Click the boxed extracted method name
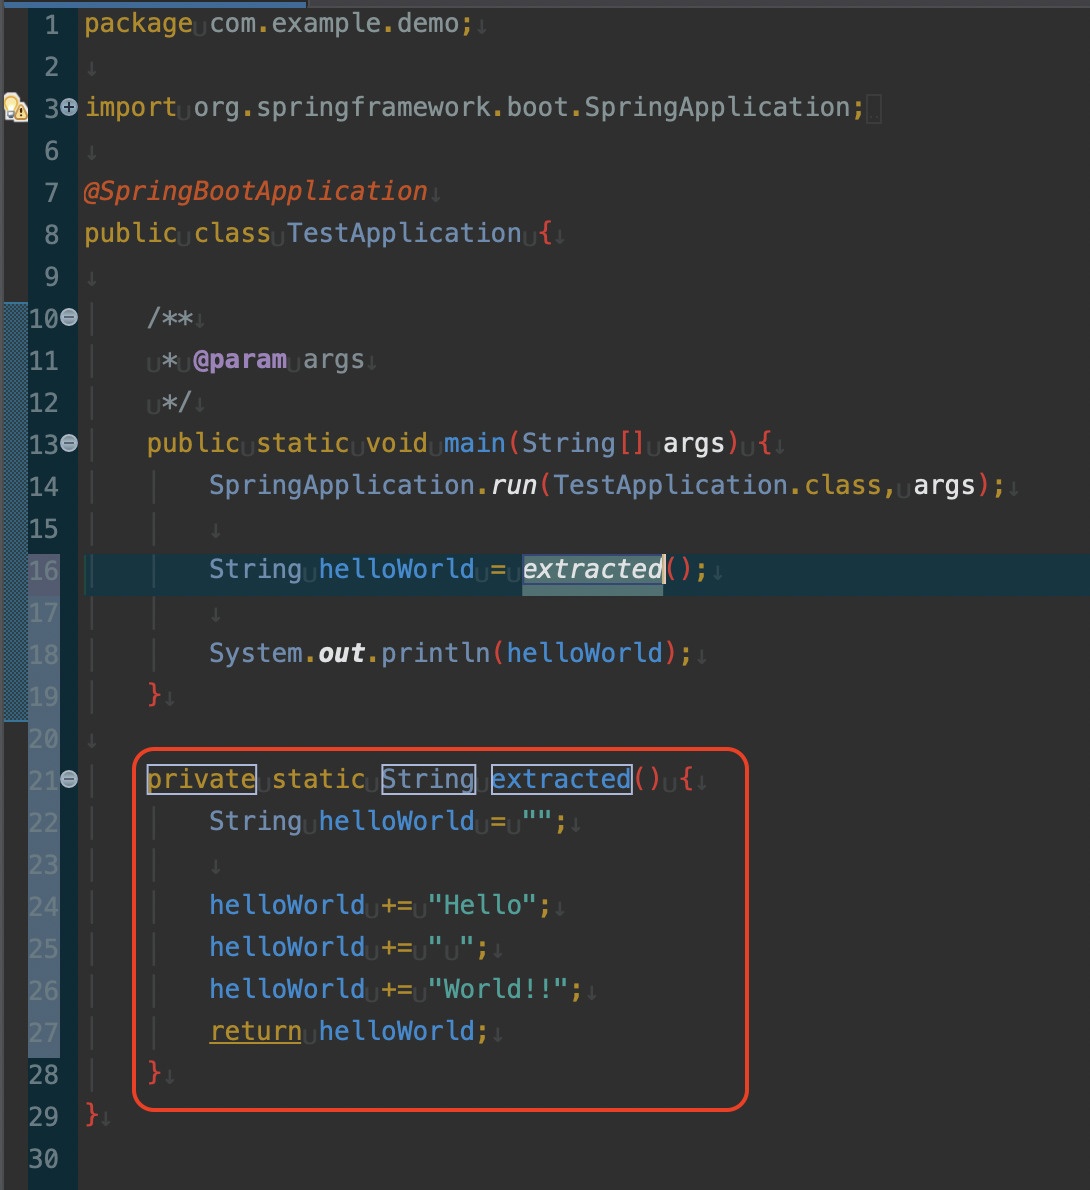This screenshot has height=1190, width=1090. tap(561, 779)
